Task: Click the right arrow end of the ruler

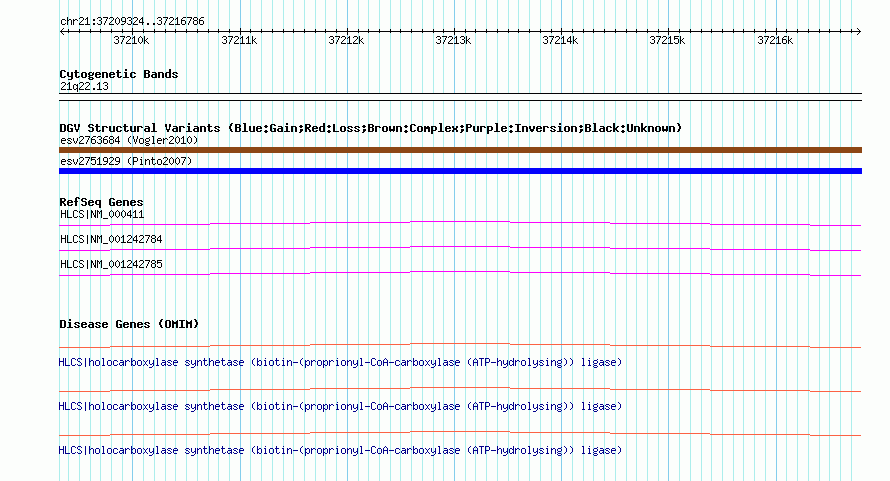Action: 858,31
